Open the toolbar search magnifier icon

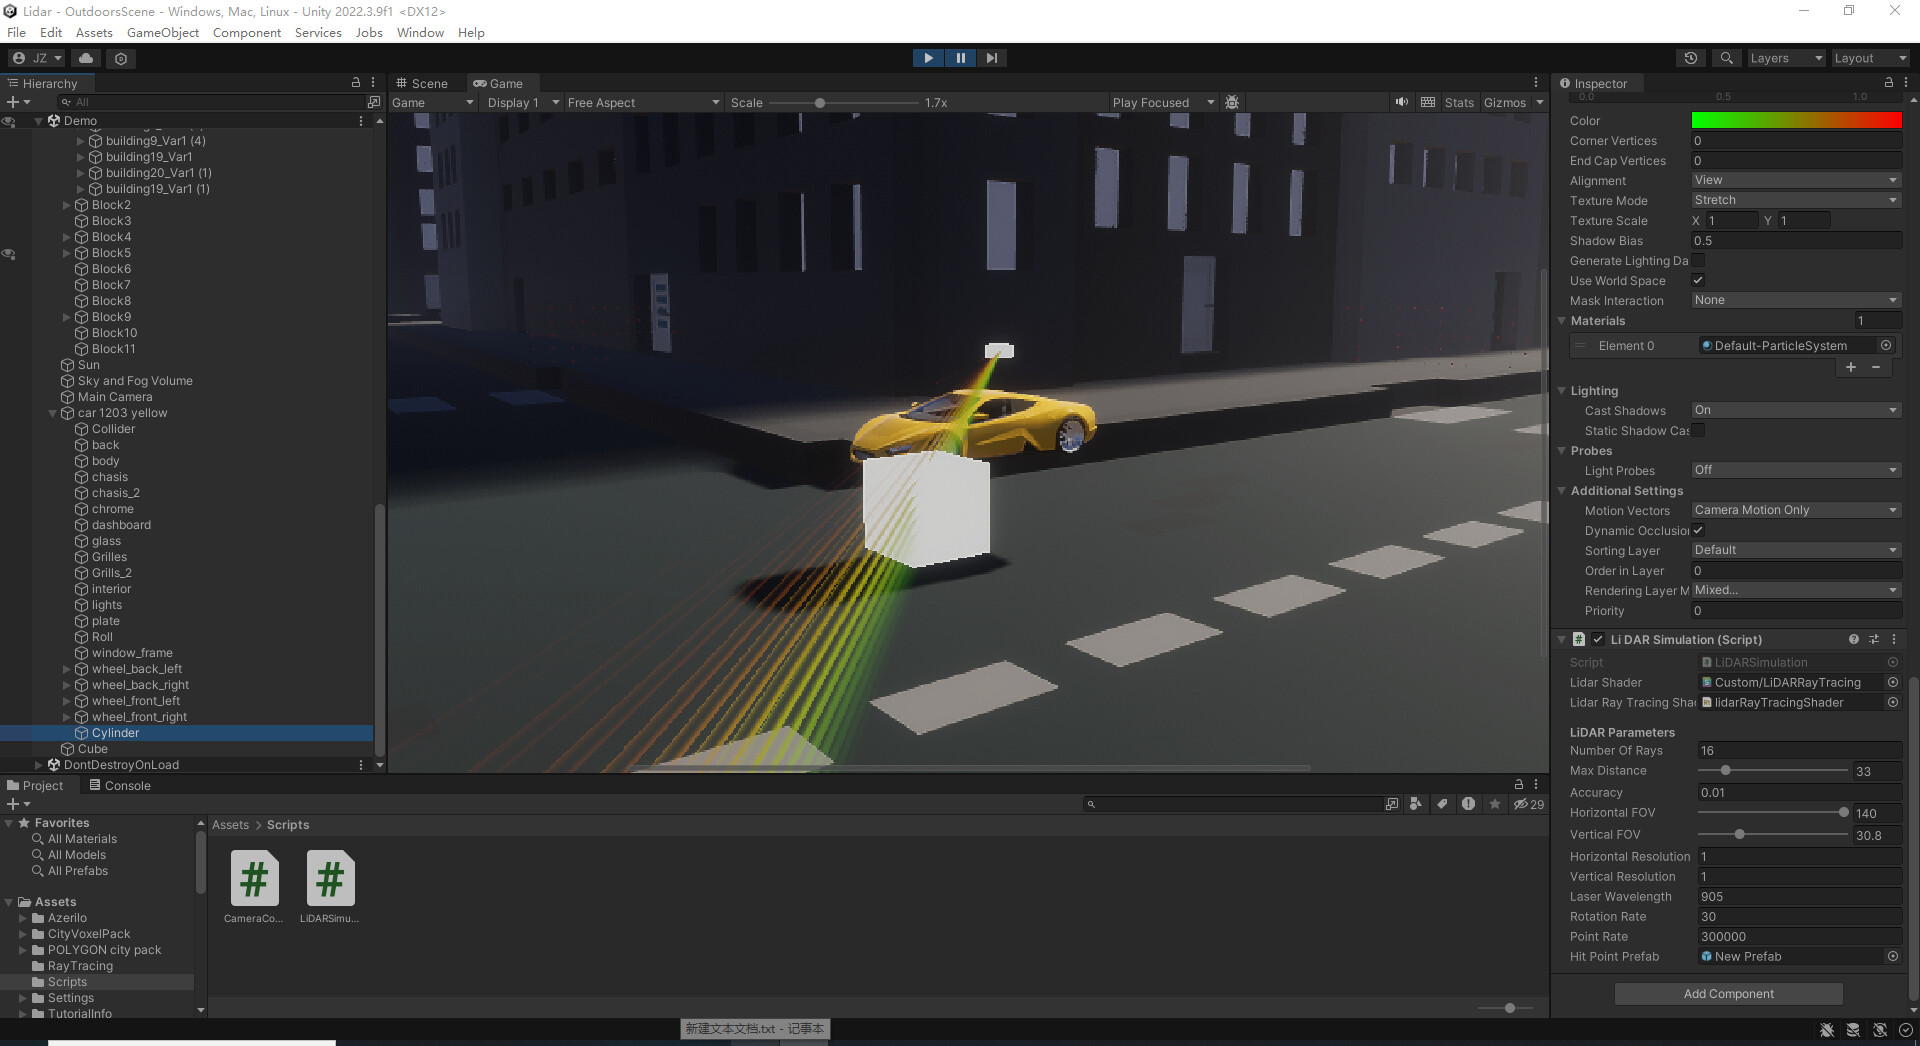[1726, 58]
